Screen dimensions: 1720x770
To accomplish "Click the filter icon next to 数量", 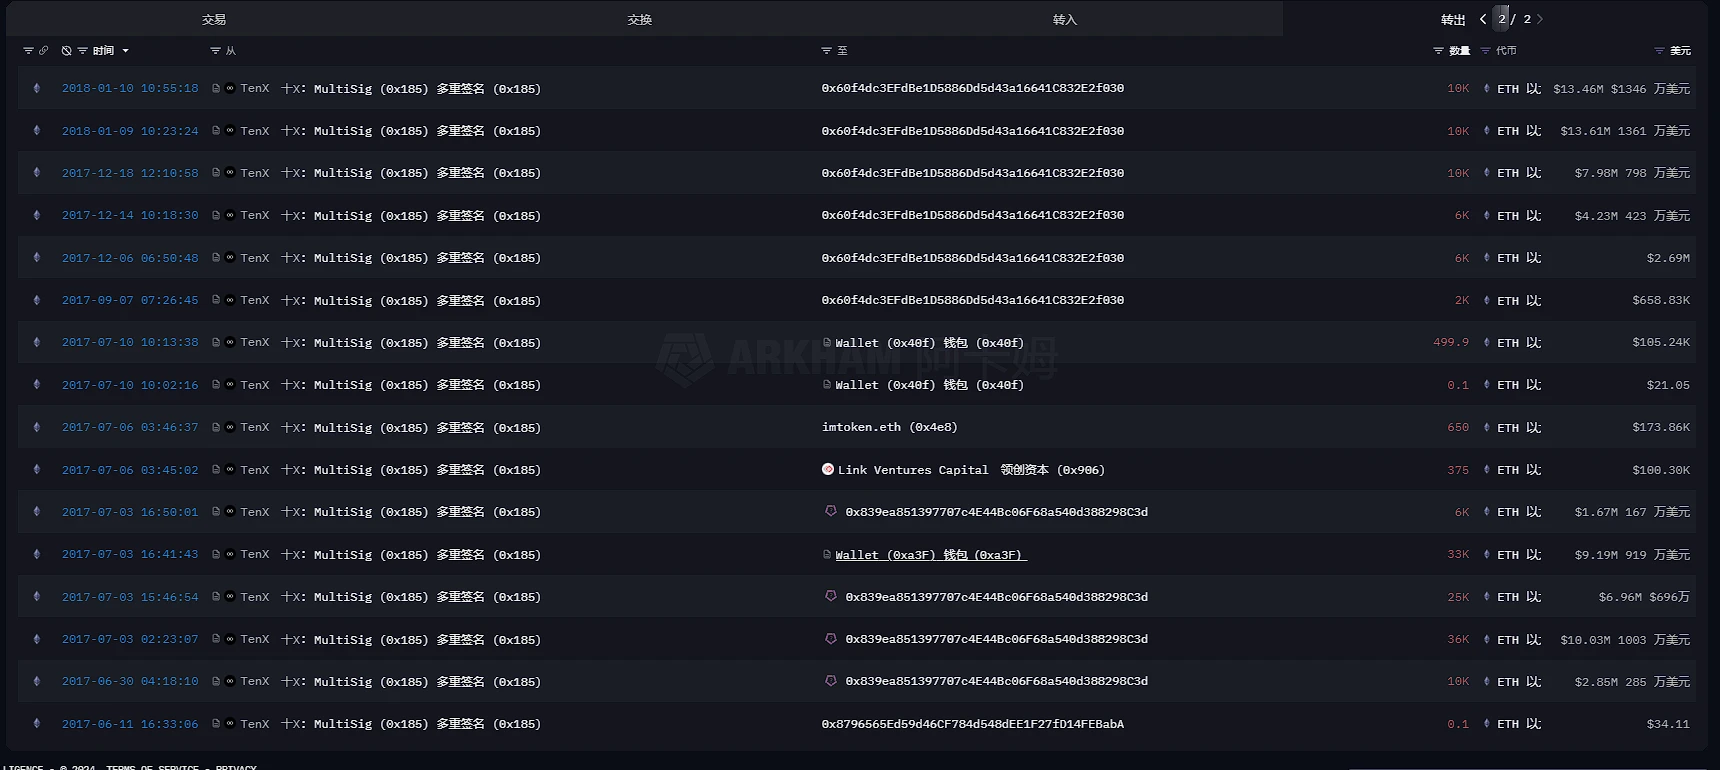I will 1438,50.
